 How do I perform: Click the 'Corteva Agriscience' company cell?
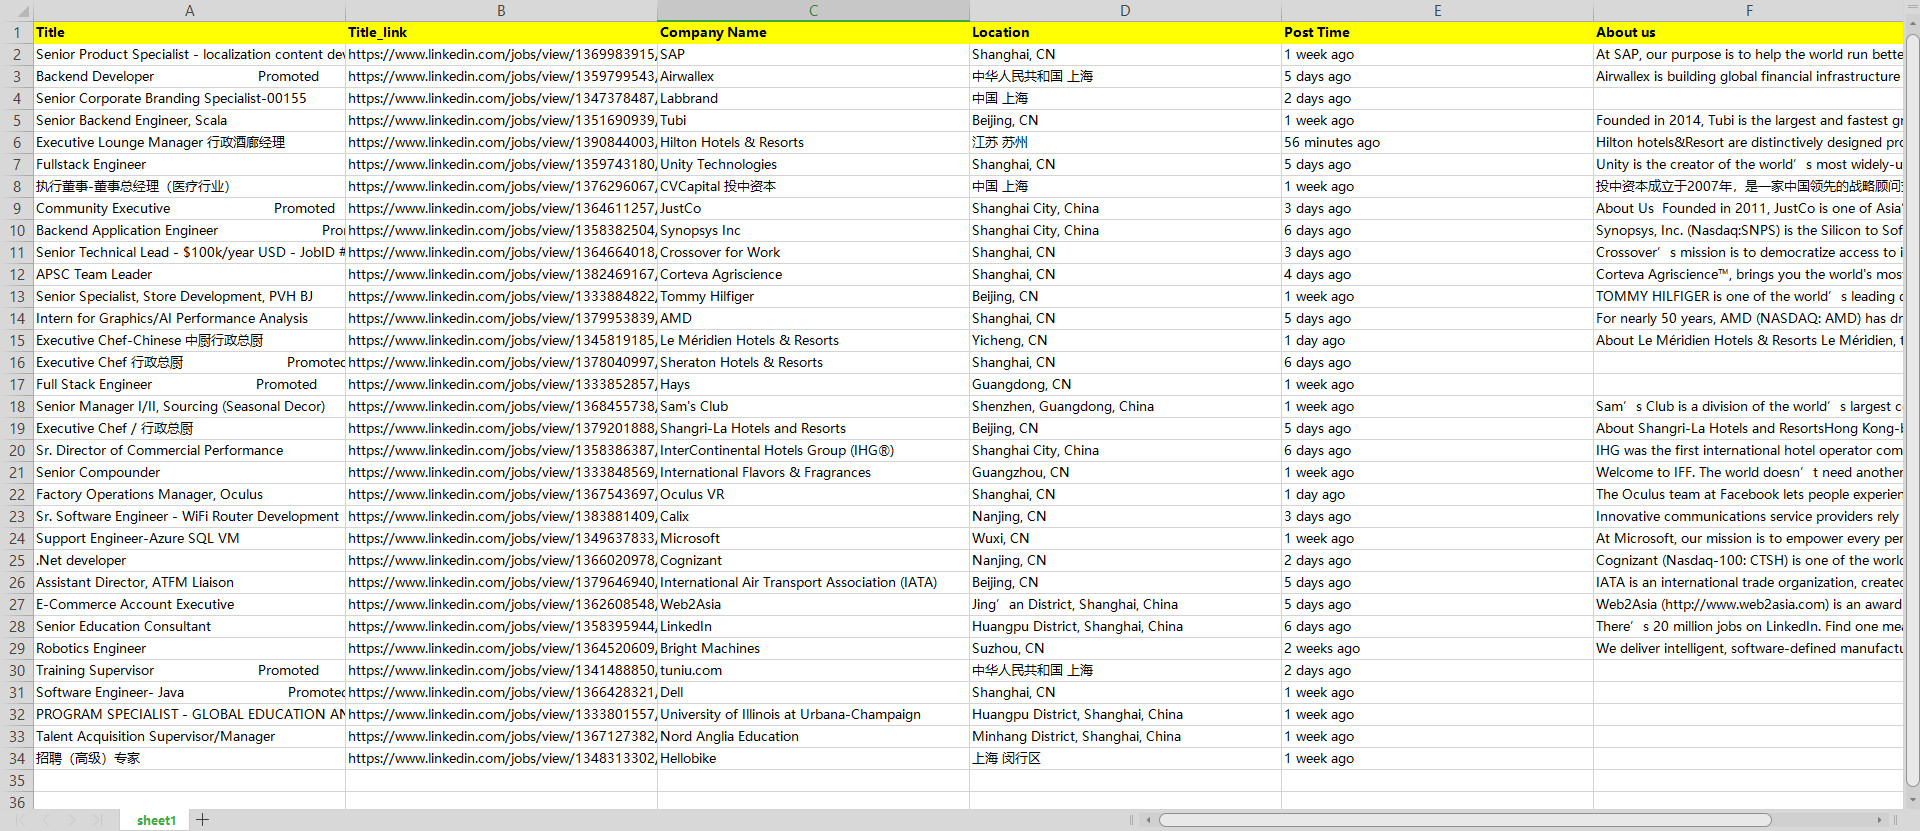[813, 274]
